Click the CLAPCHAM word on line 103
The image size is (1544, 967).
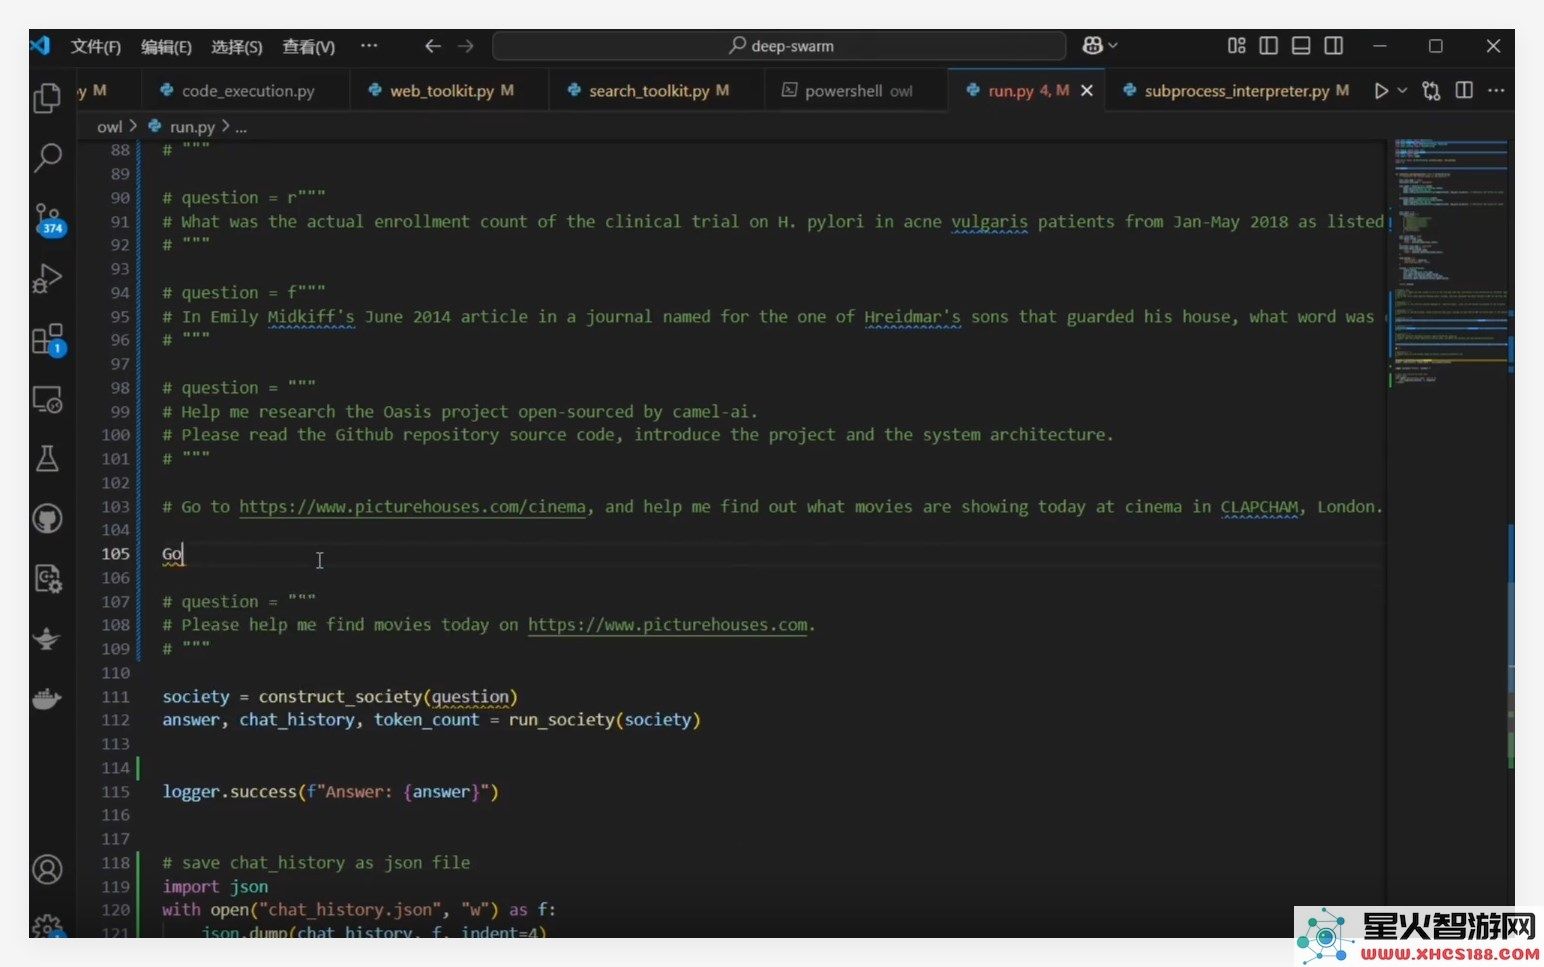click(x=1259, y=507)
